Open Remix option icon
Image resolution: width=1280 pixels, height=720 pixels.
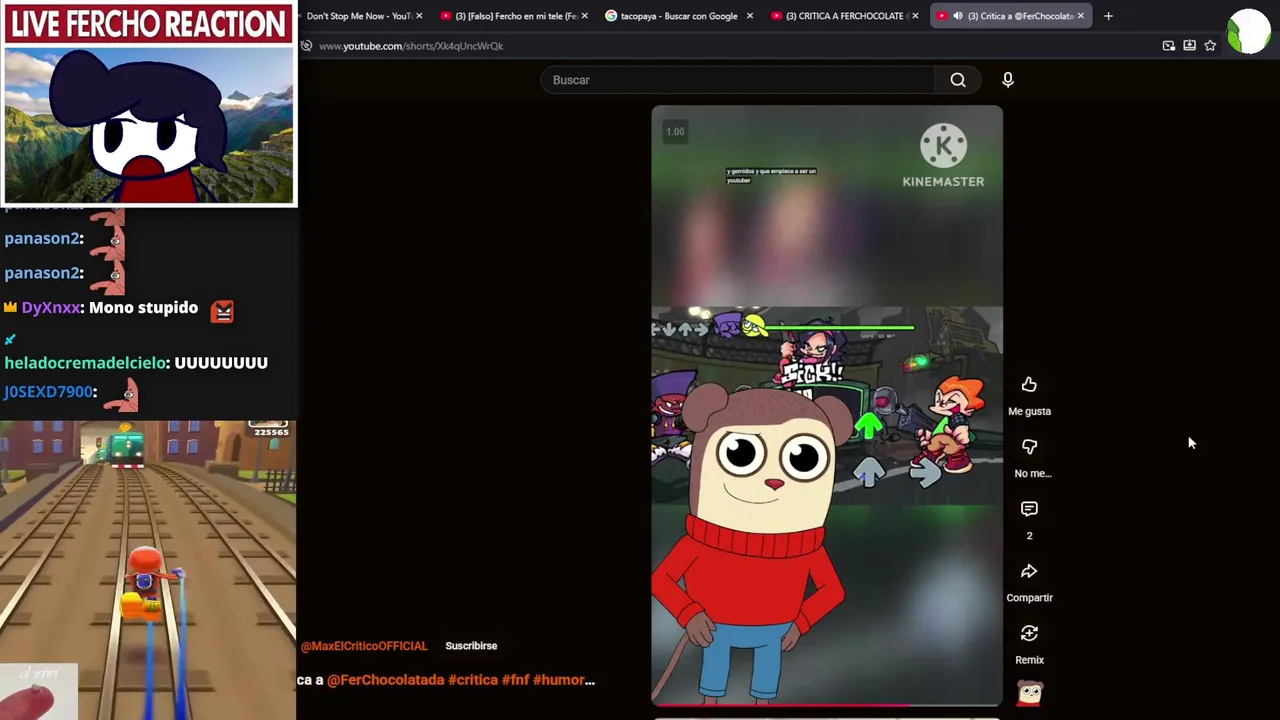click(1029, 633)
